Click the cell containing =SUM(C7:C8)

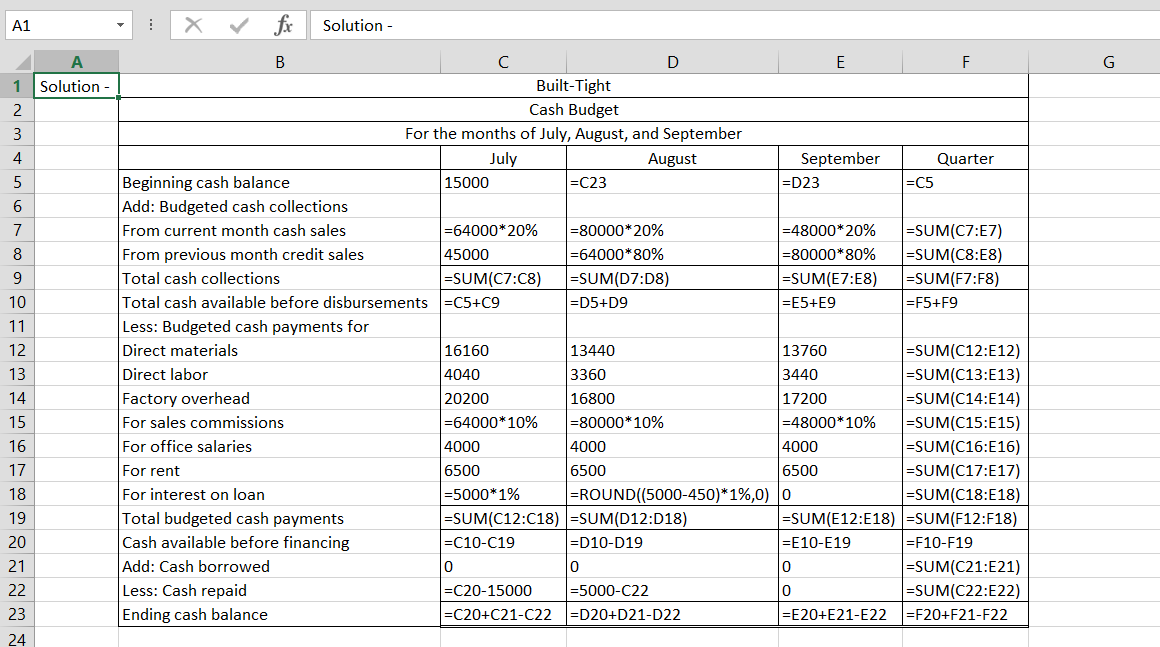tap(503, 278)
